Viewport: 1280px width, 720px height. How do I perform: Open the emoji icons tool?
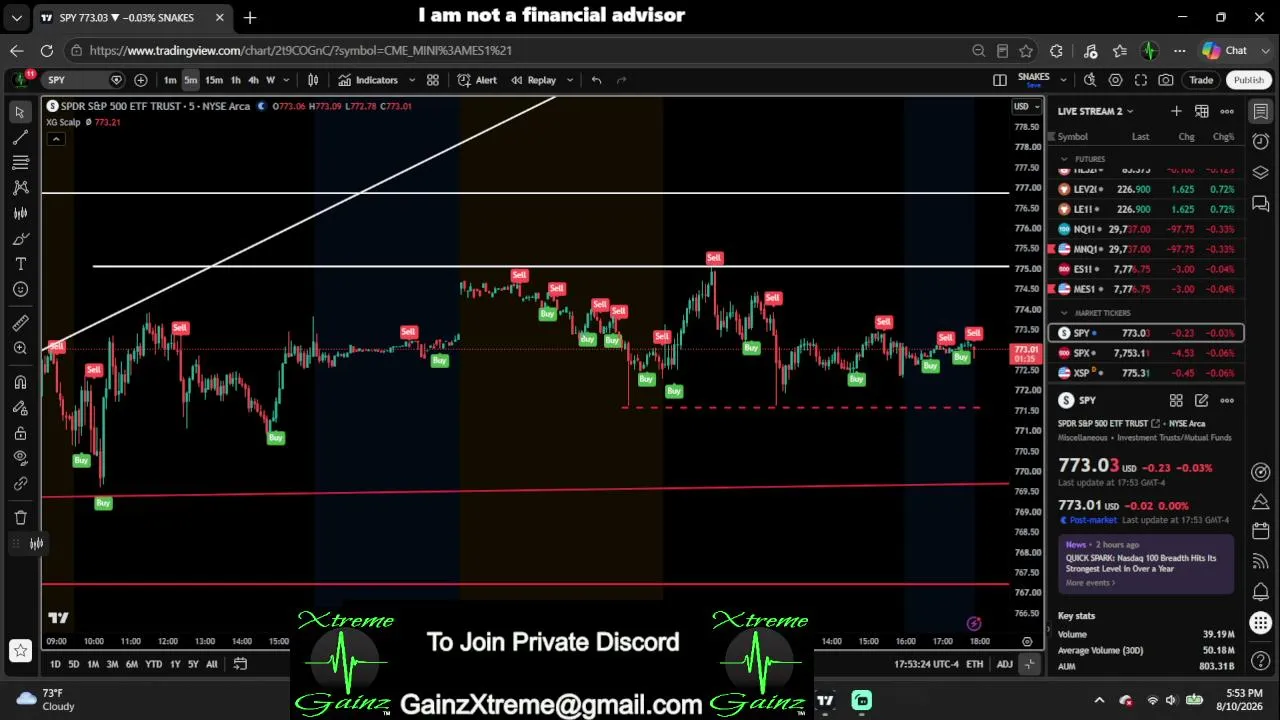tap(20, 289)
